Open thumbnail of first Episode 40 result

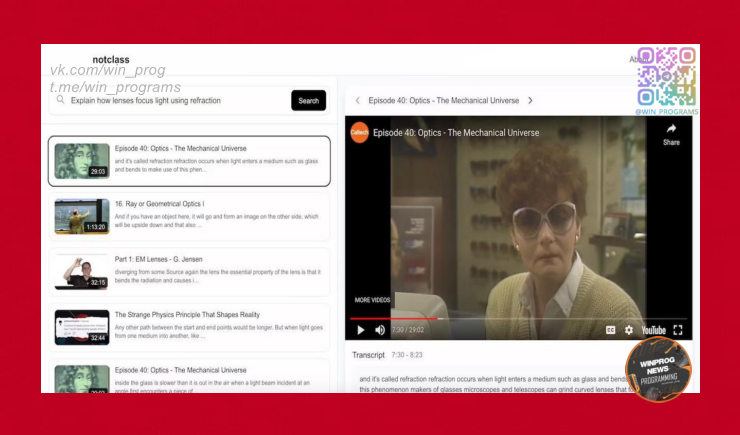82,161
